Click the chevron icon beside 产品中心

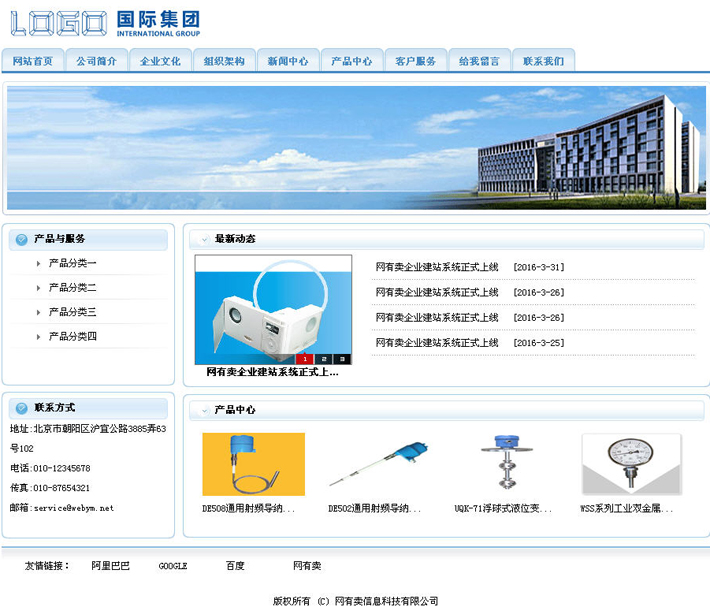click(x=204, y=410)
